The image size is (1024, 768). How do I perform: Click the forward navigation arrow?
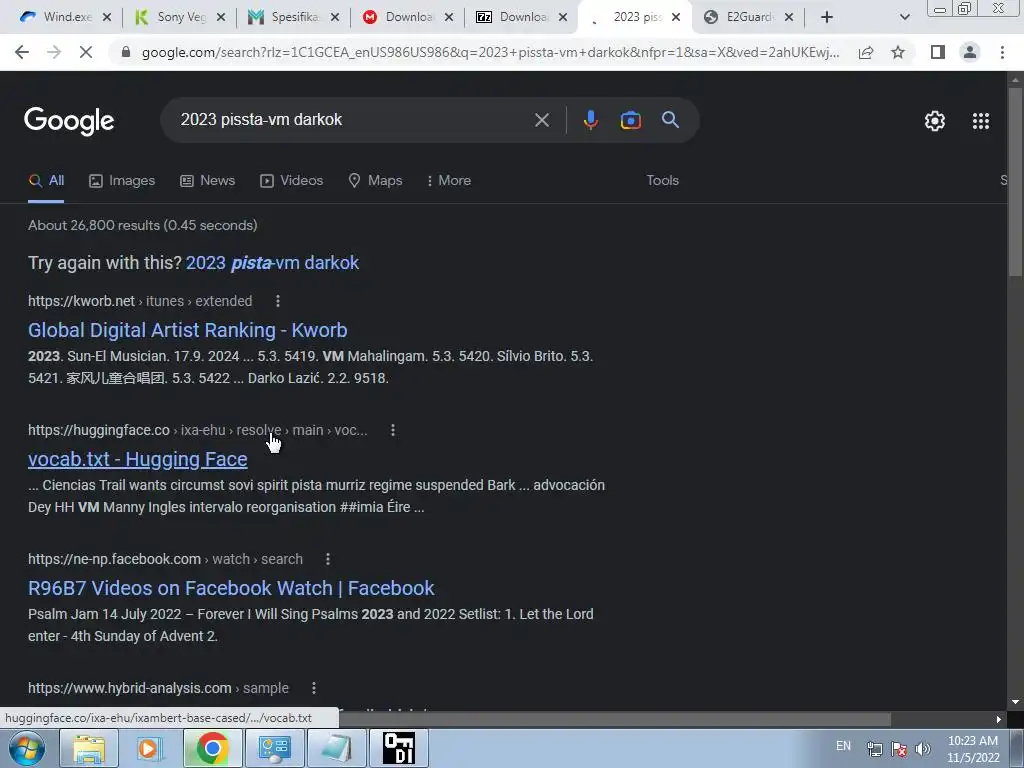(x=54, y=52)
